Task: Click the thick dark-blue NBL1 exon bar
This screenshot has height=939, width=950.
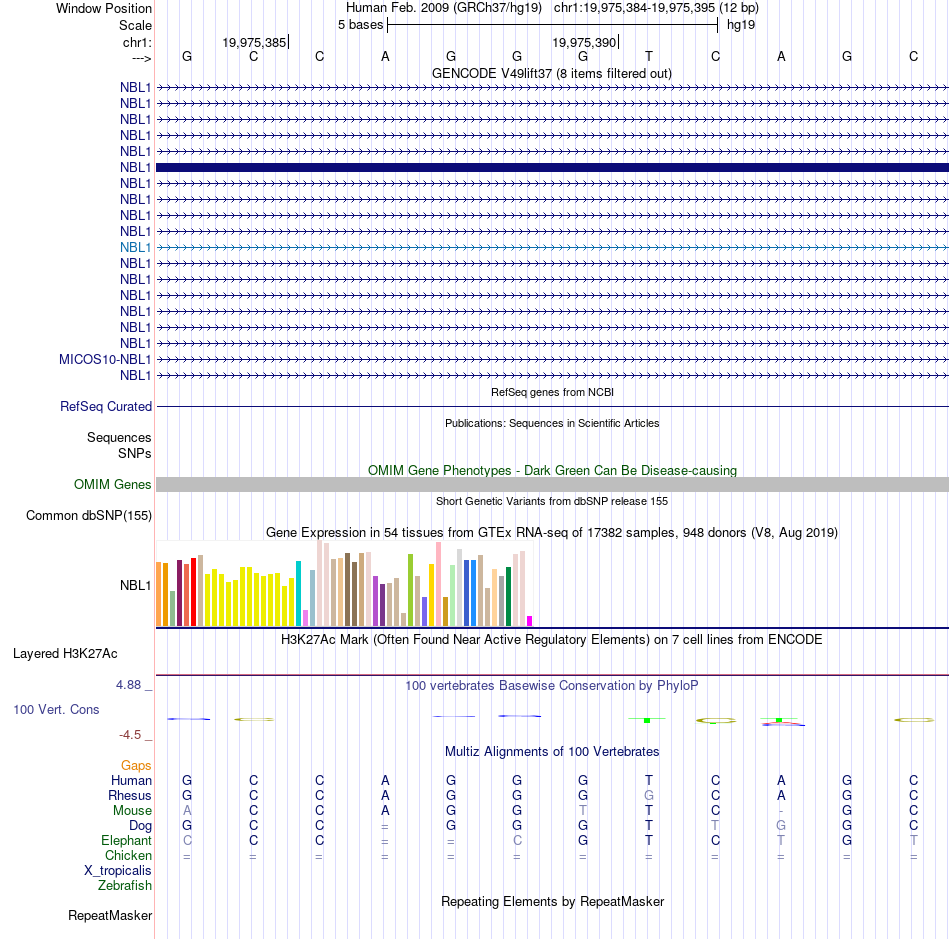Action: 552,167
